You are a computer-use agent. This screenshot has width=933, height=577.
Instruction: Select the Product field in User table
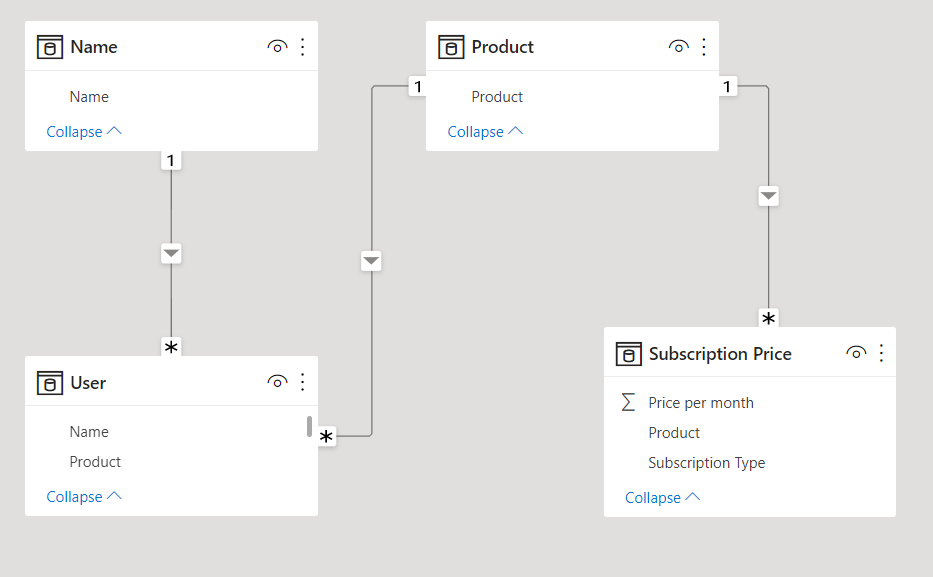tap(95, 462)
